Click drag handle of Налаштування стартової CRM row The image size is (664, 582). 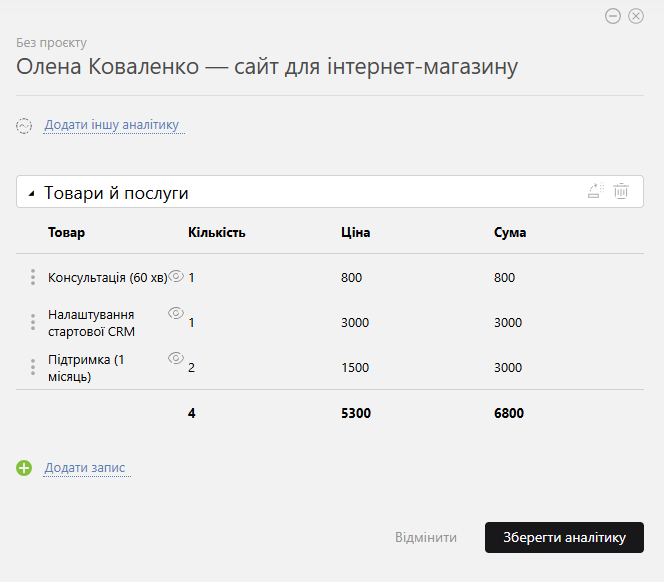pos(33,322)
